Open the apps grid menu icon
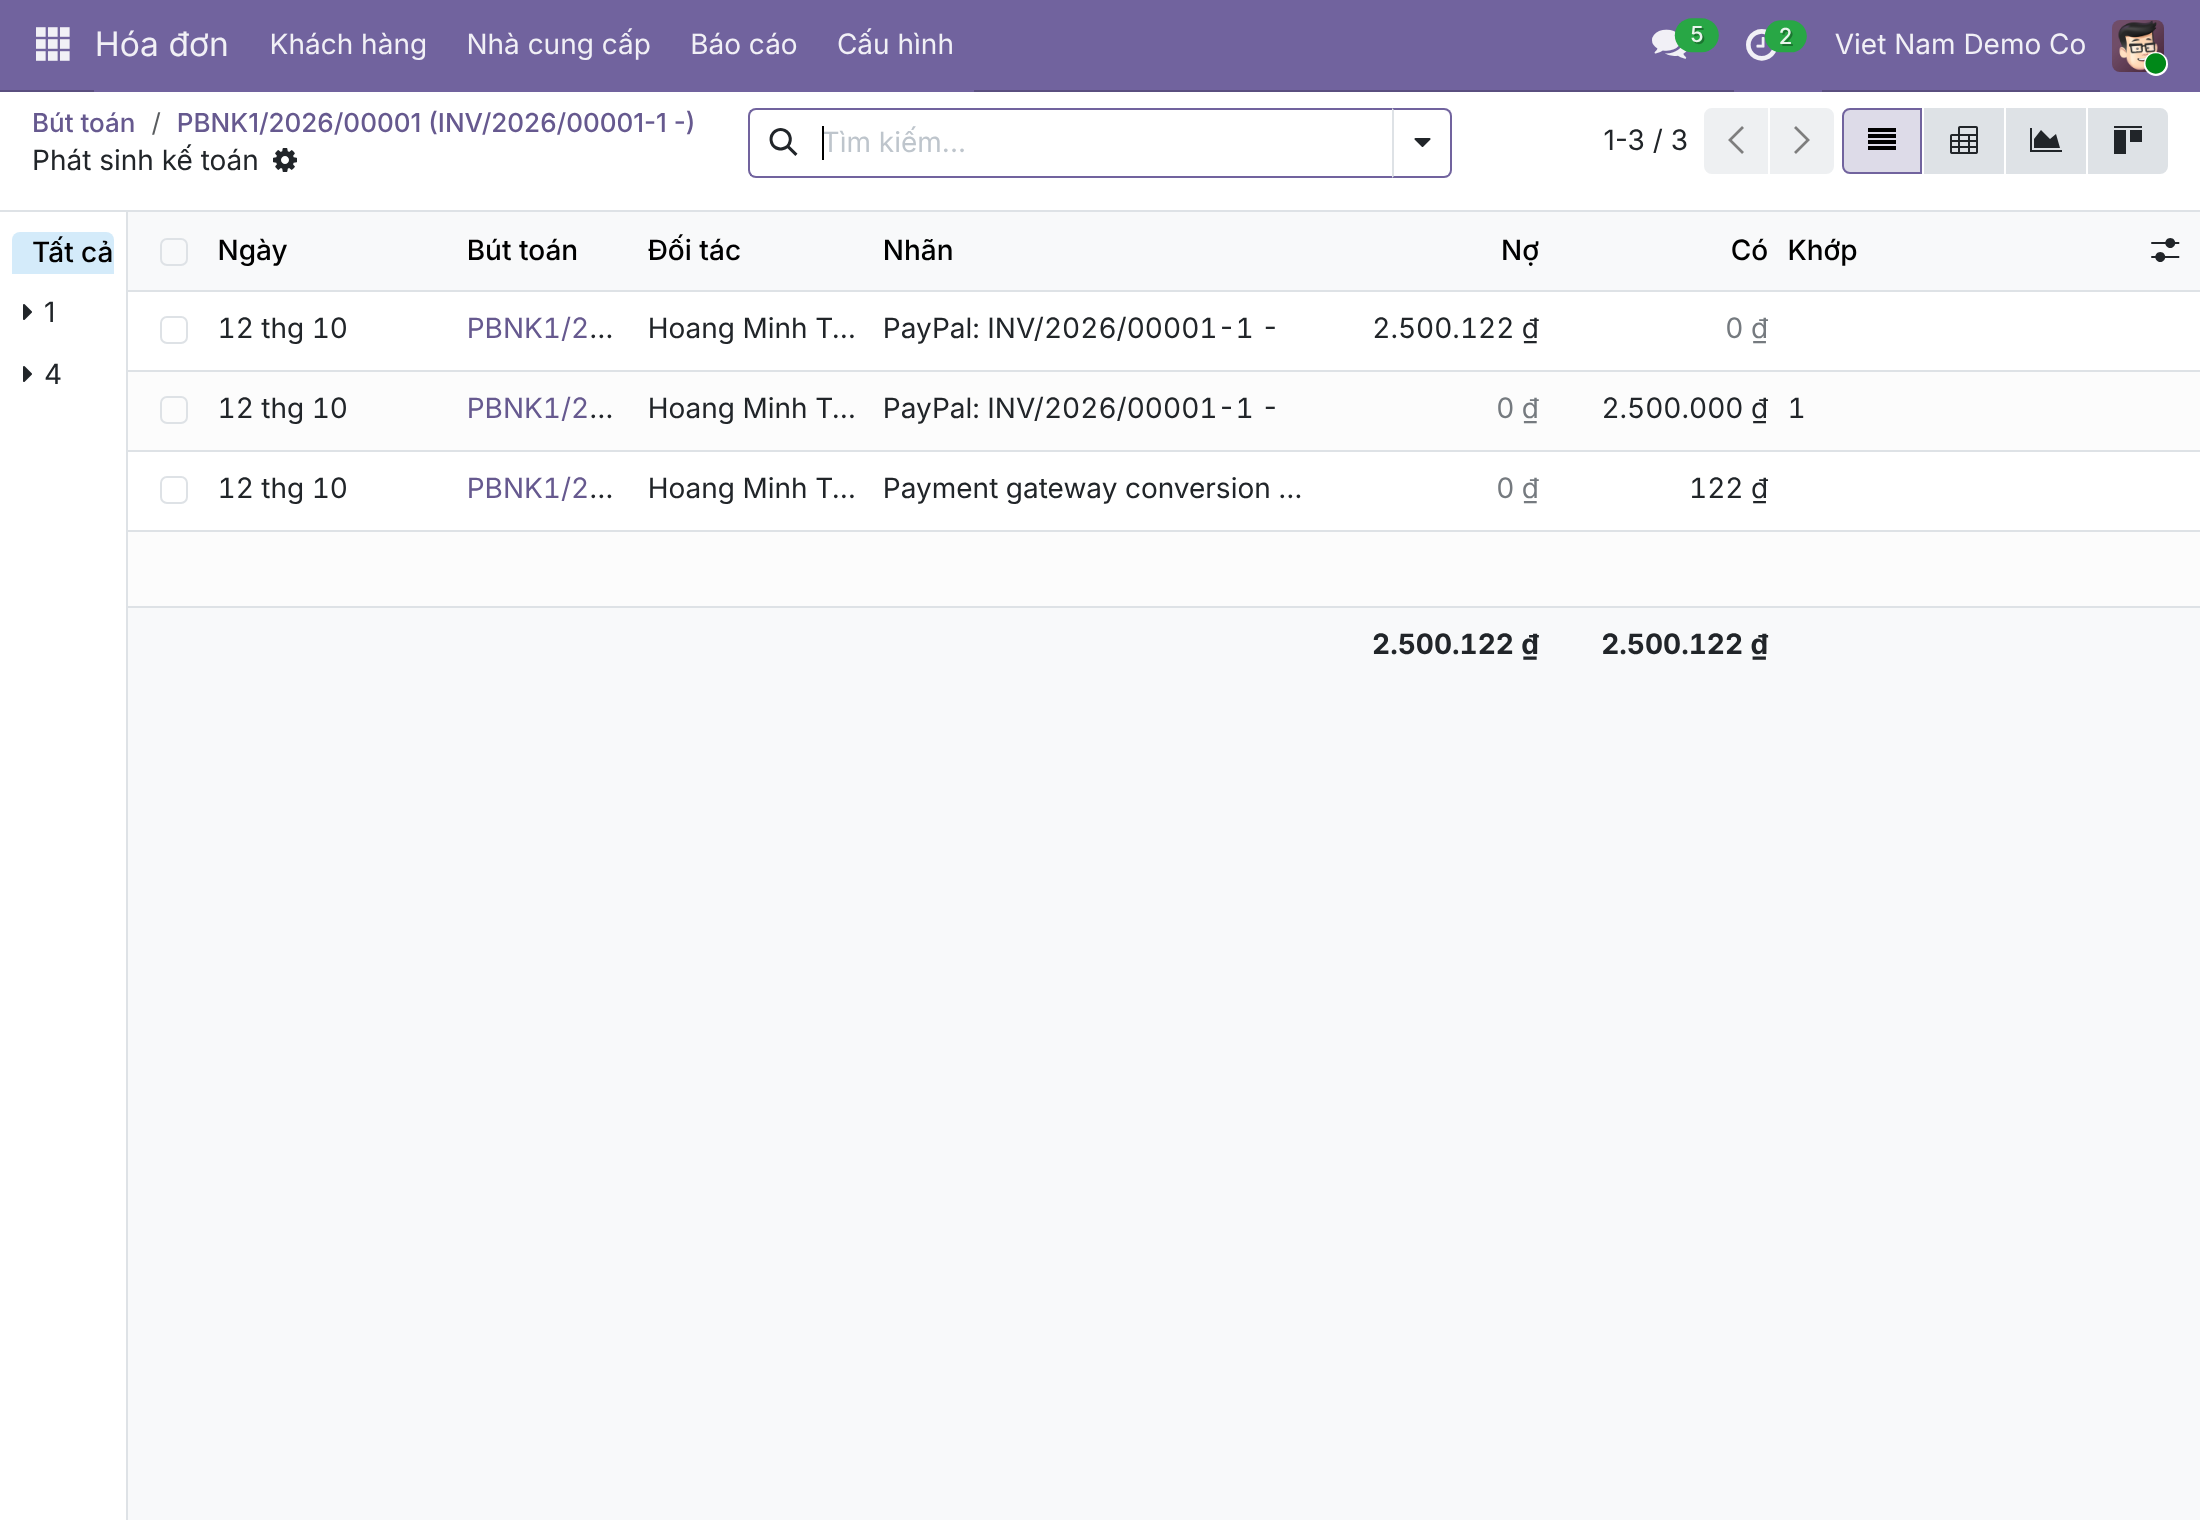Screen dimensions: 2200x1520 point(53,44)
